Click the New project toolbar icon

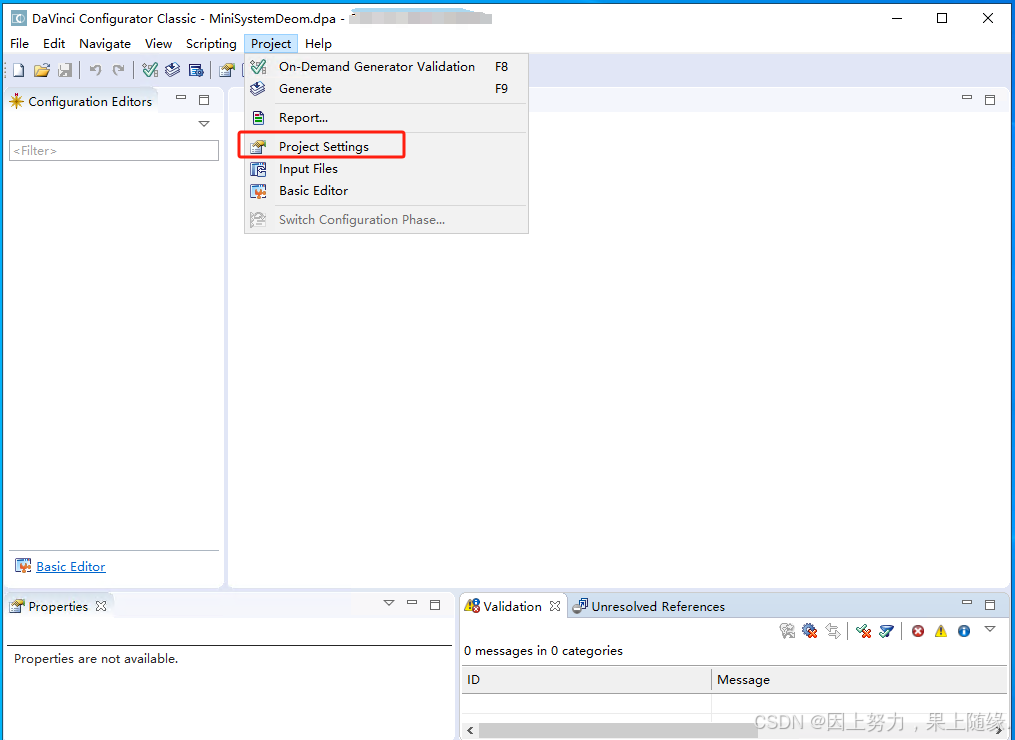(19, 70)
